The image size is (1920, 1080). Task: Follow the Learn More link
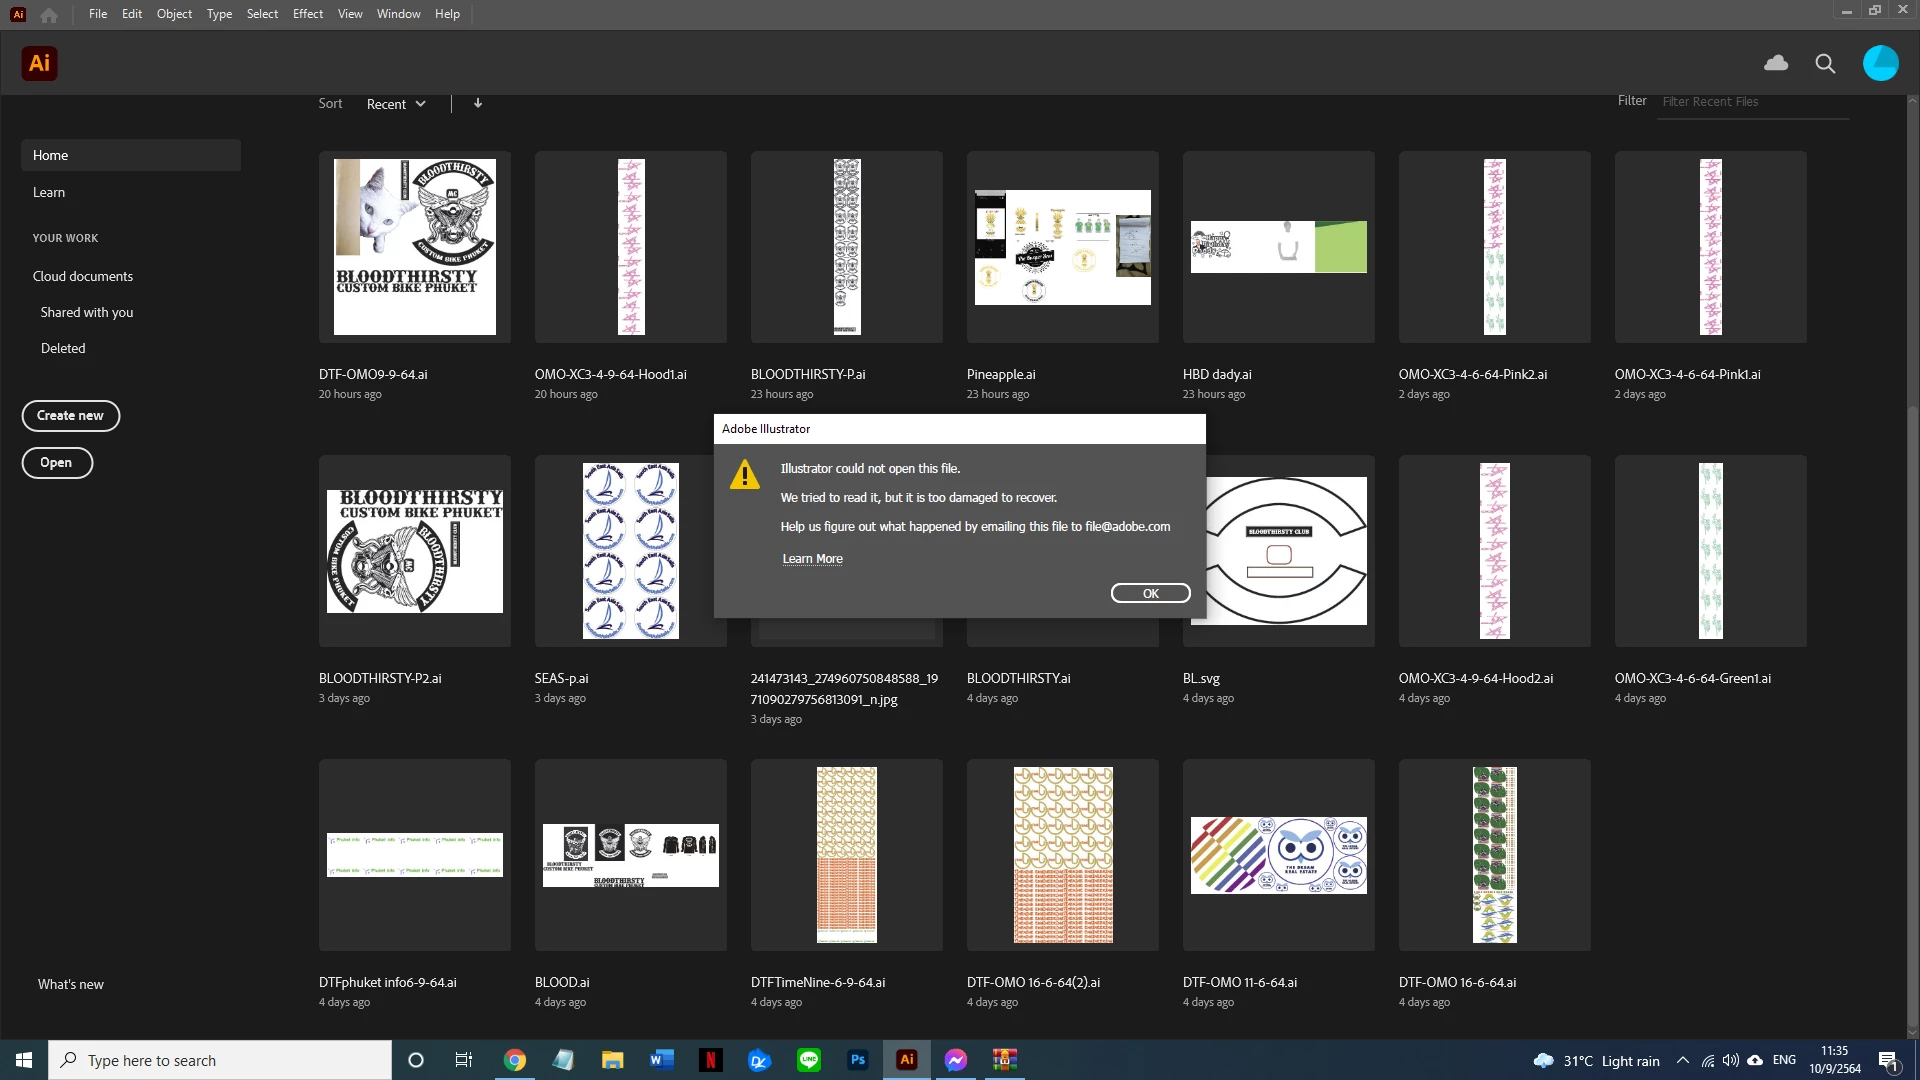click(x=812, y=559)
